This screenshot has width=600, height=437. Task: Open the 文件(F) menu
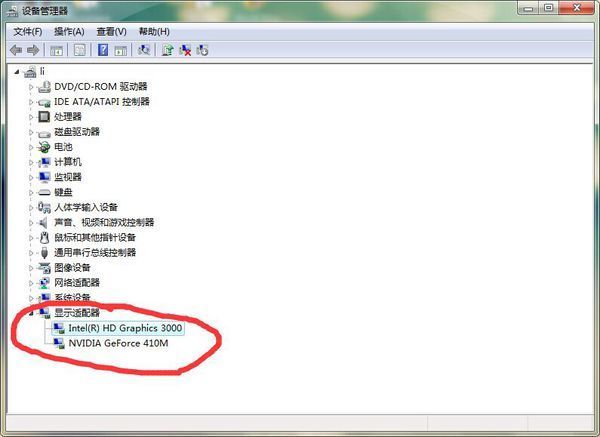click(27, 31)
